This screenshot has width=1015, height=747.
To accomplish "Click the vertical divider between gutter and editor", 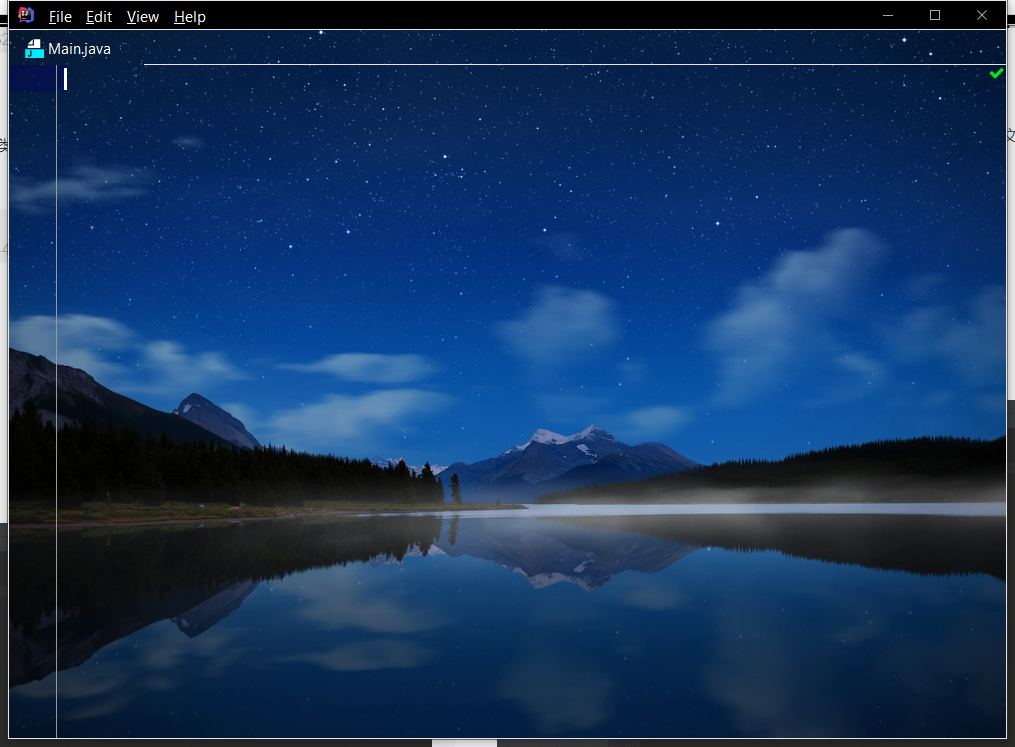I will [56, 400].
